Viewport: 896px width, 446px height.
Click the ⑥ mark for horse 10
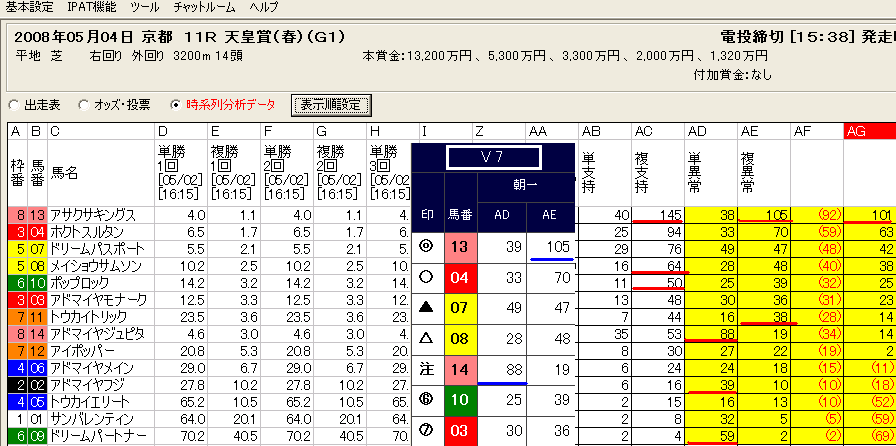(x=426, y=400)
